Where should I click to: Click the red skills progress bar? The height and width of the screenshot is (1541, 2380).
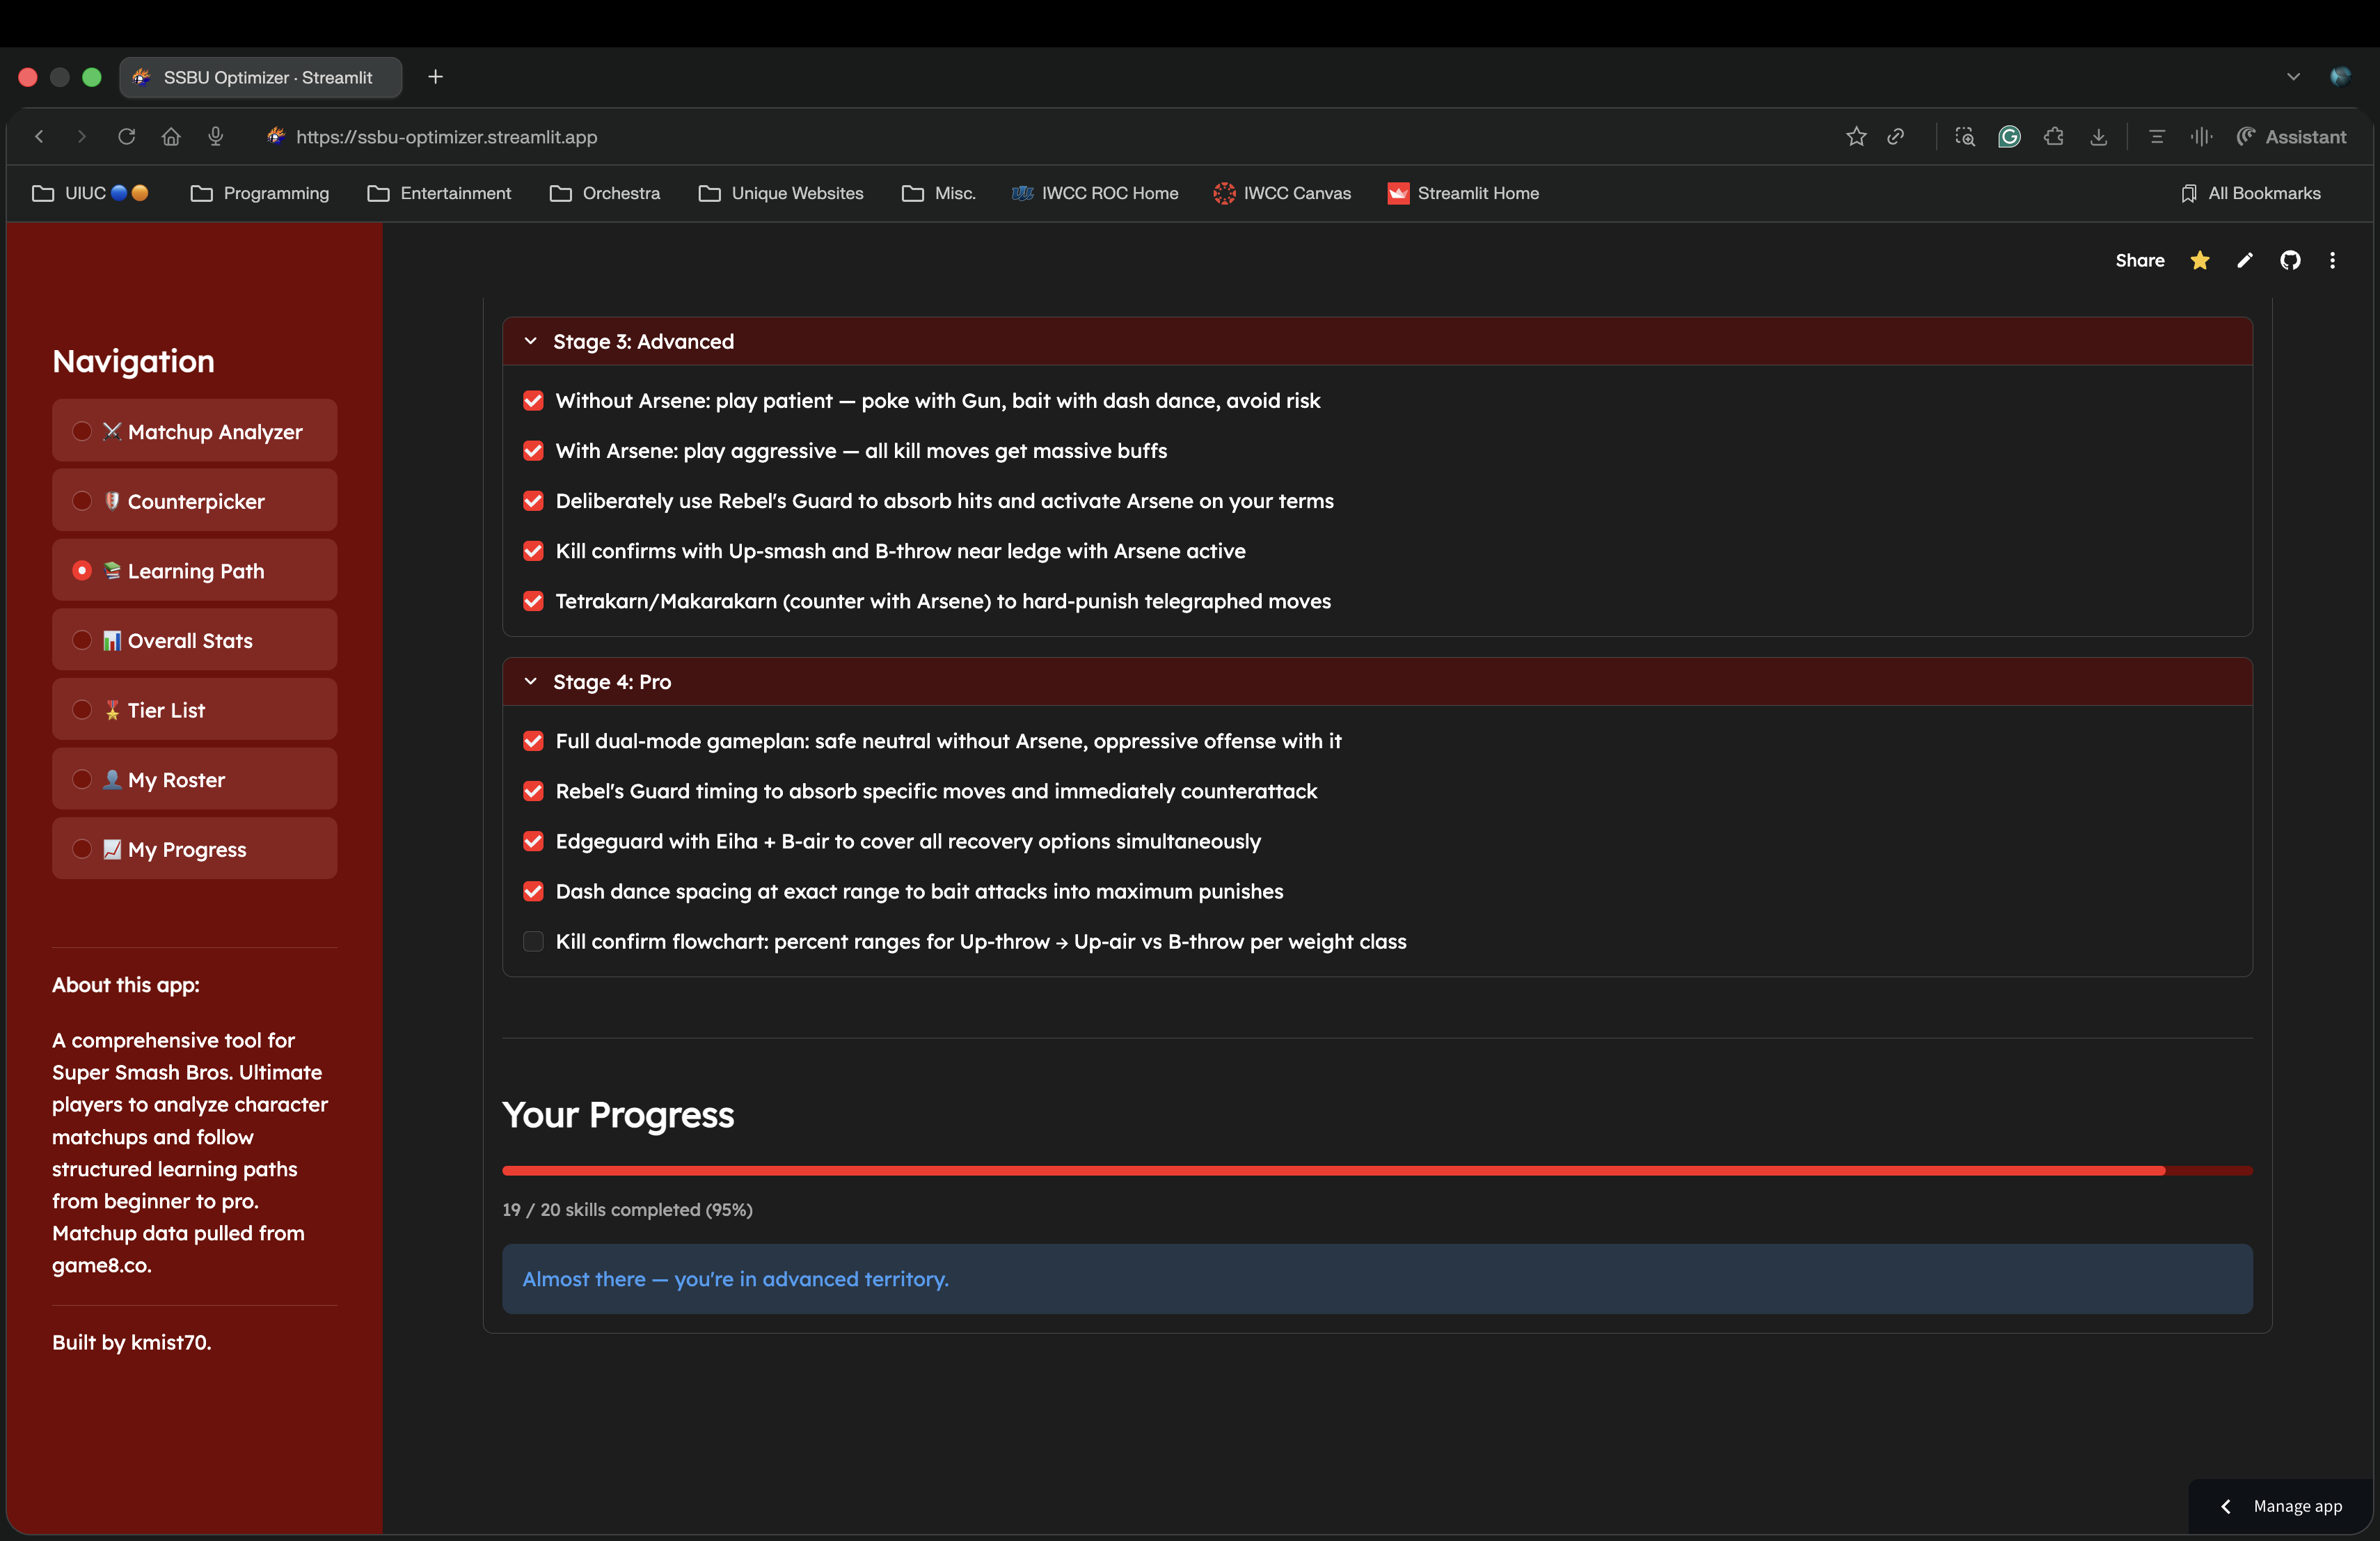tap(1377, 1170)
